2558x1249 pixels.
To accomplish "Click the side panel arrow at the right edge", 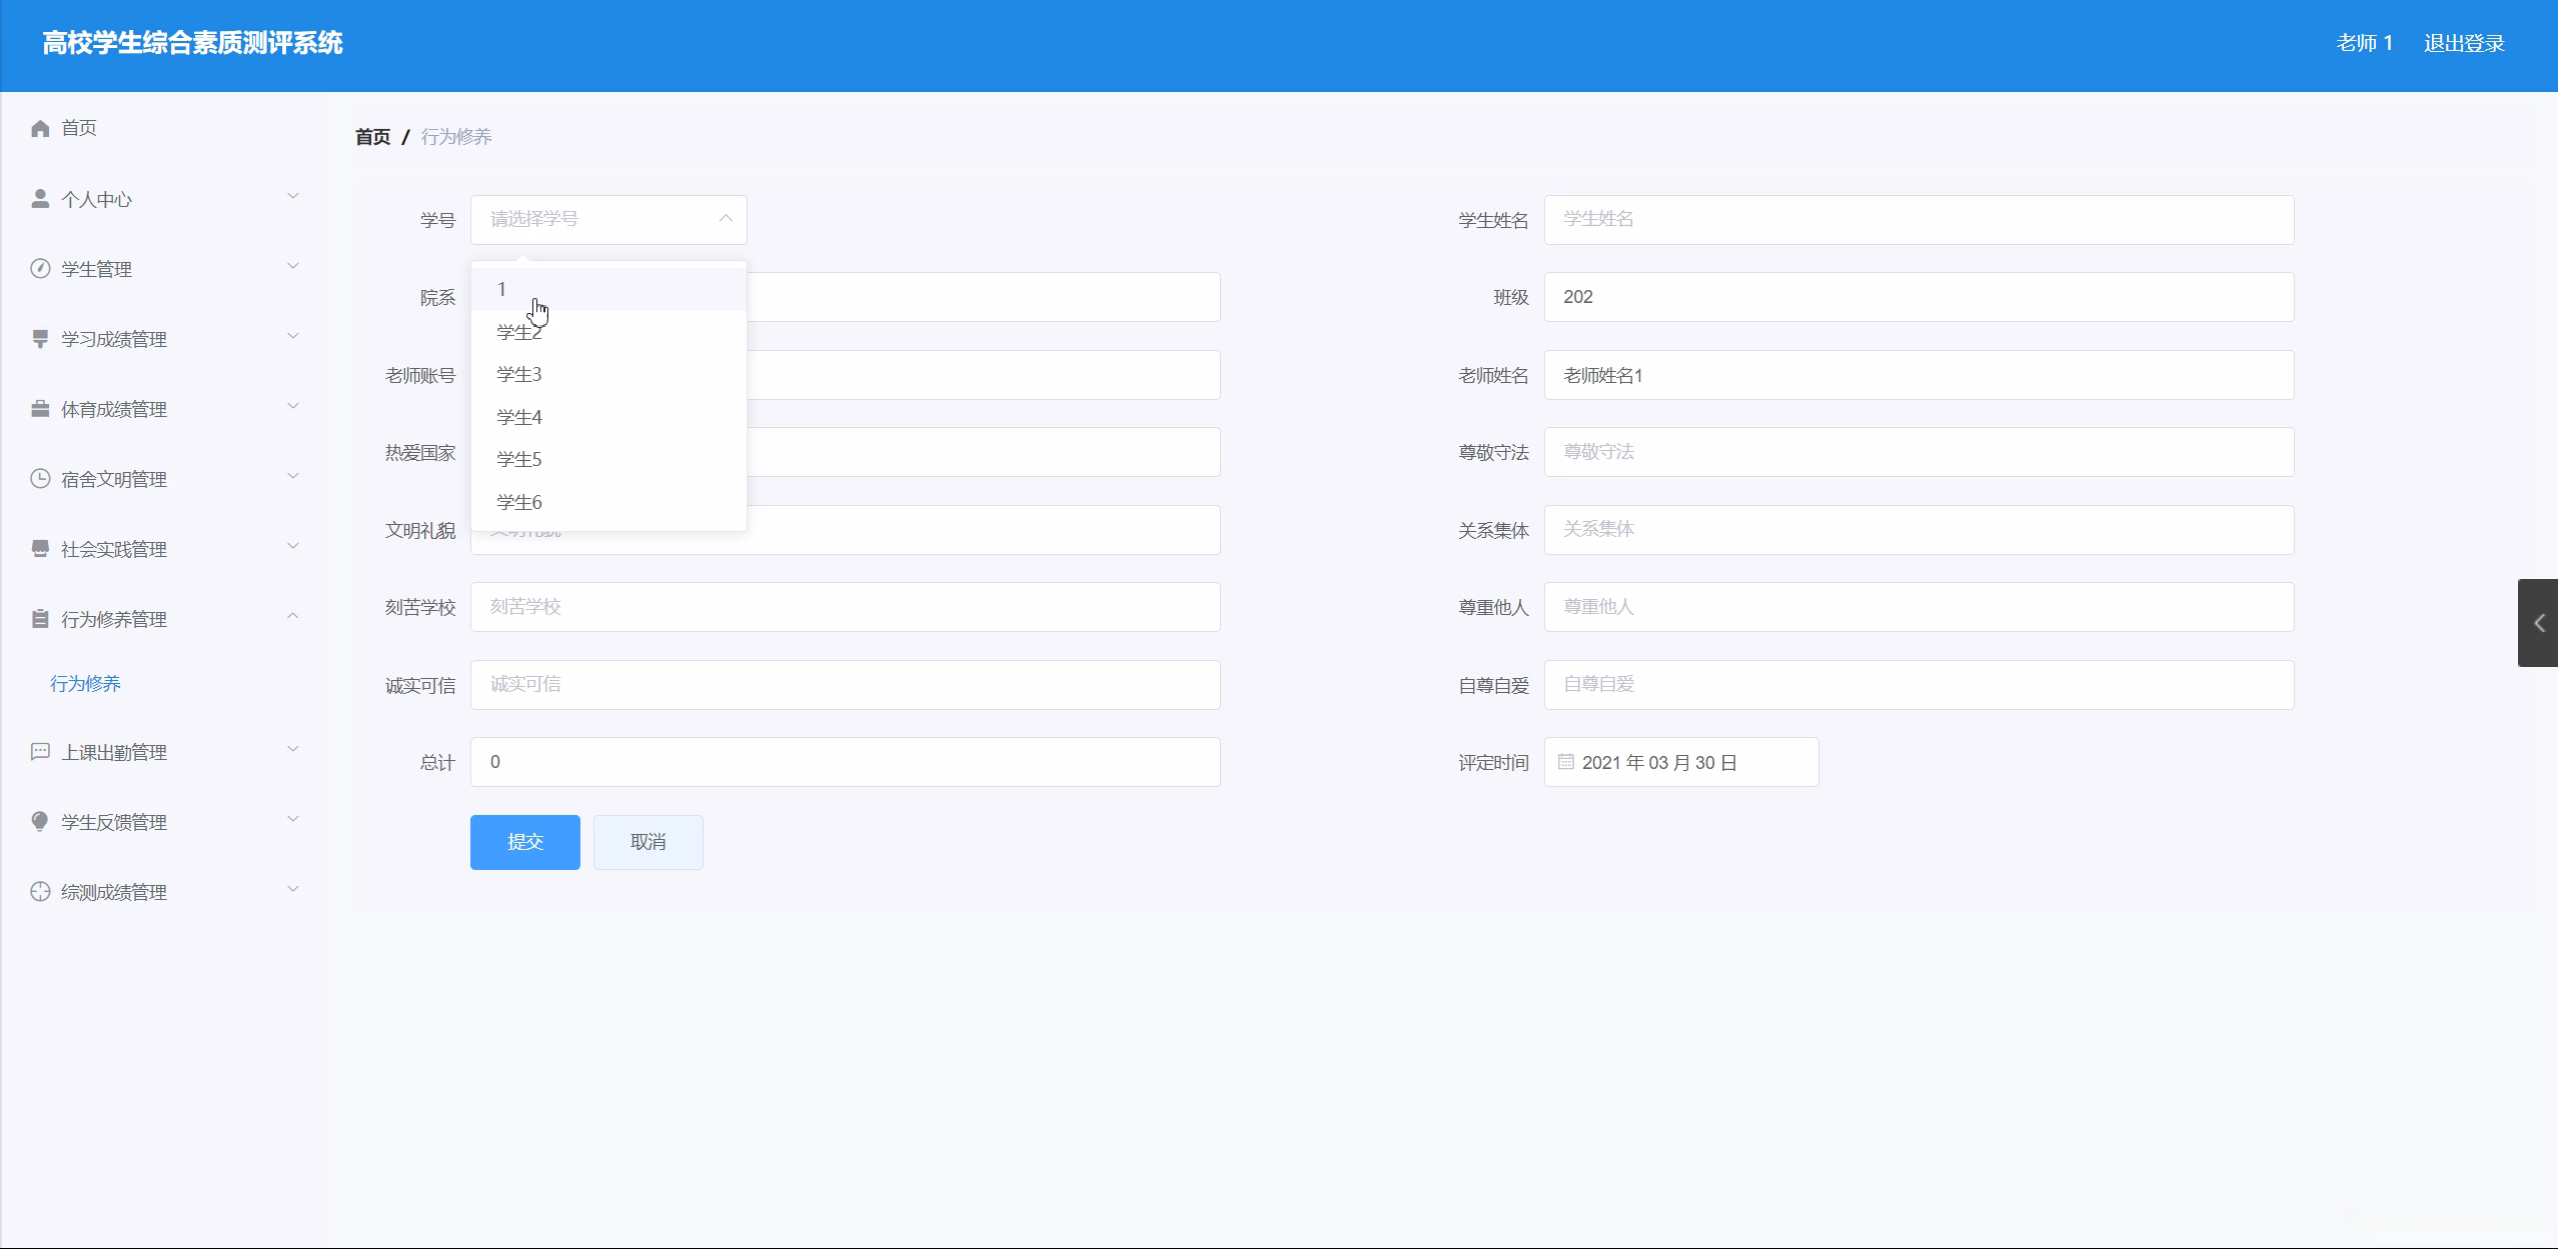I will (x=2538, y=623).
